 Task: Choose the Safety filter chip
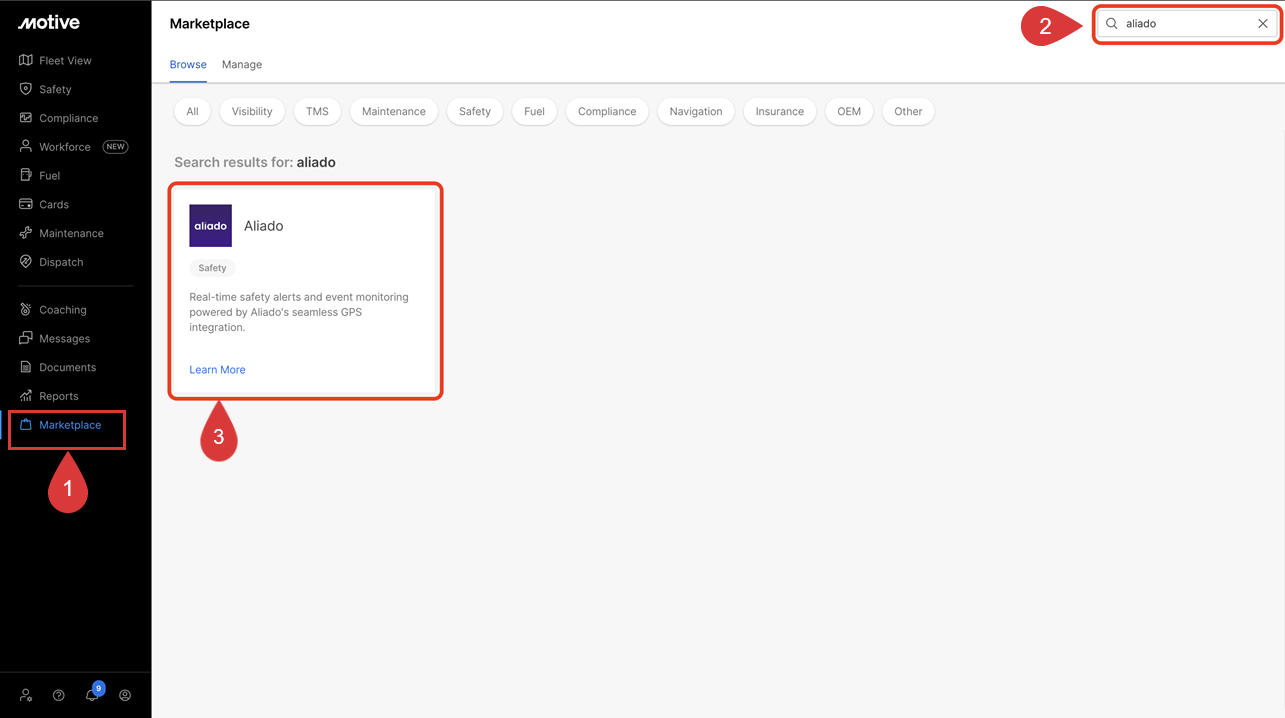point(475,111)
